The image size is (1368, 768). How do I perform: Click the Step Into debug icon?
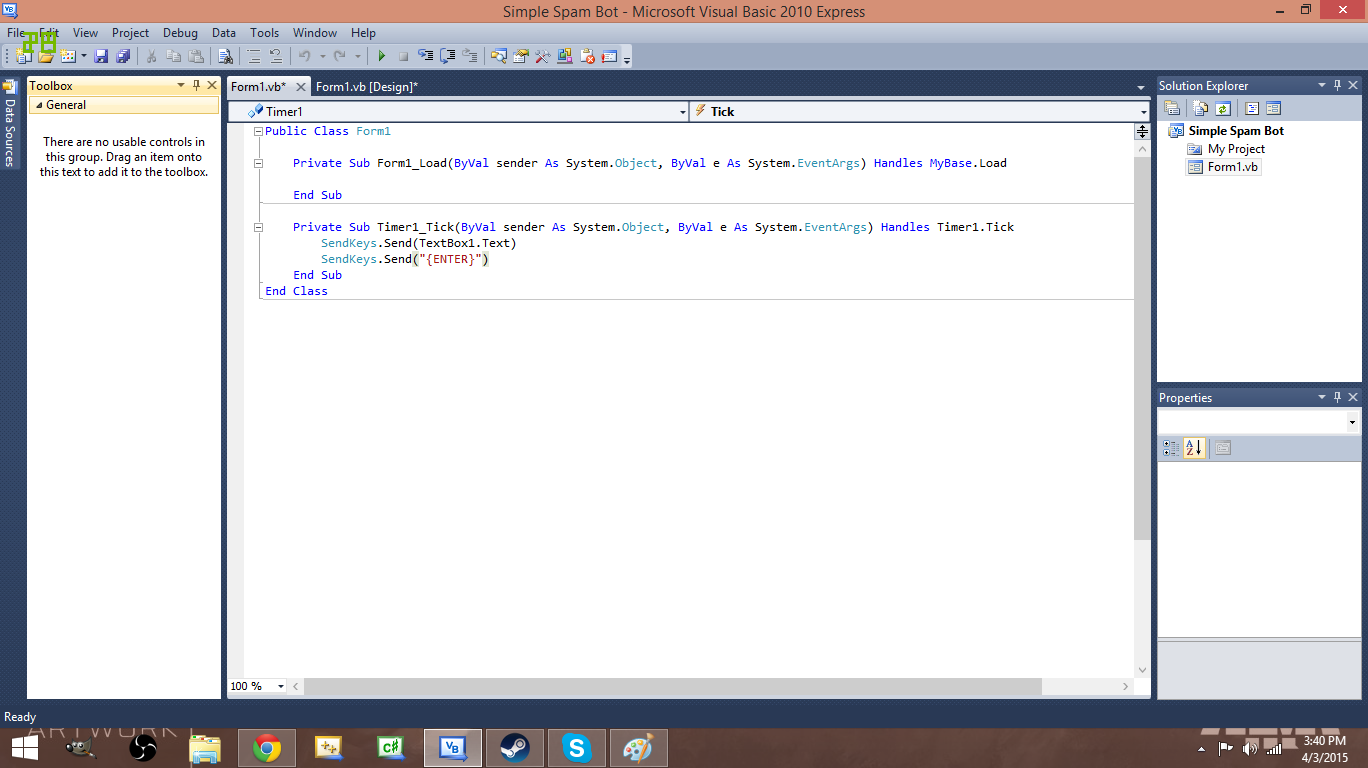[425, 56]
